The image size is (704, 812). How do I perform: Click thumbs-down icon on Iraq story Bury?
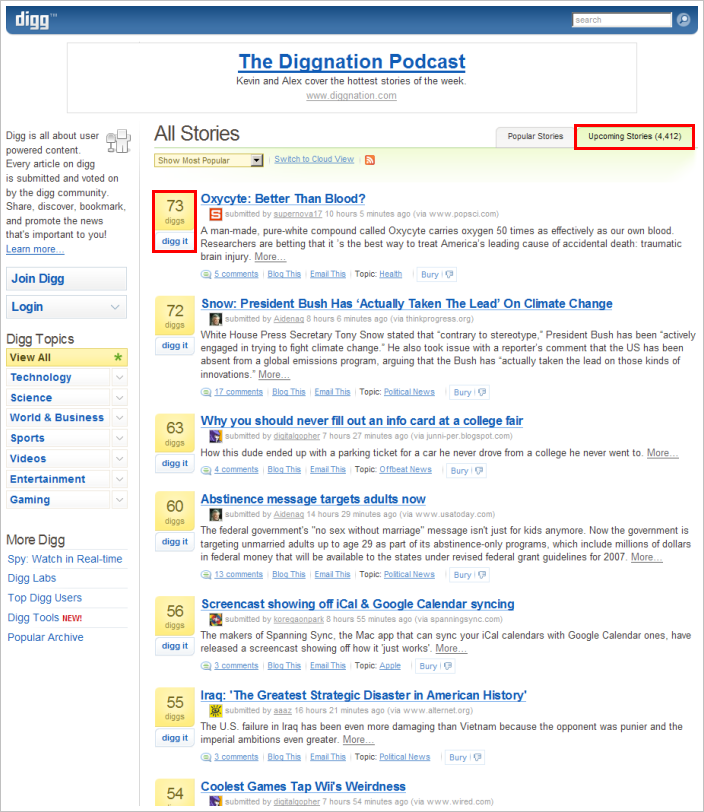point(477,757)
